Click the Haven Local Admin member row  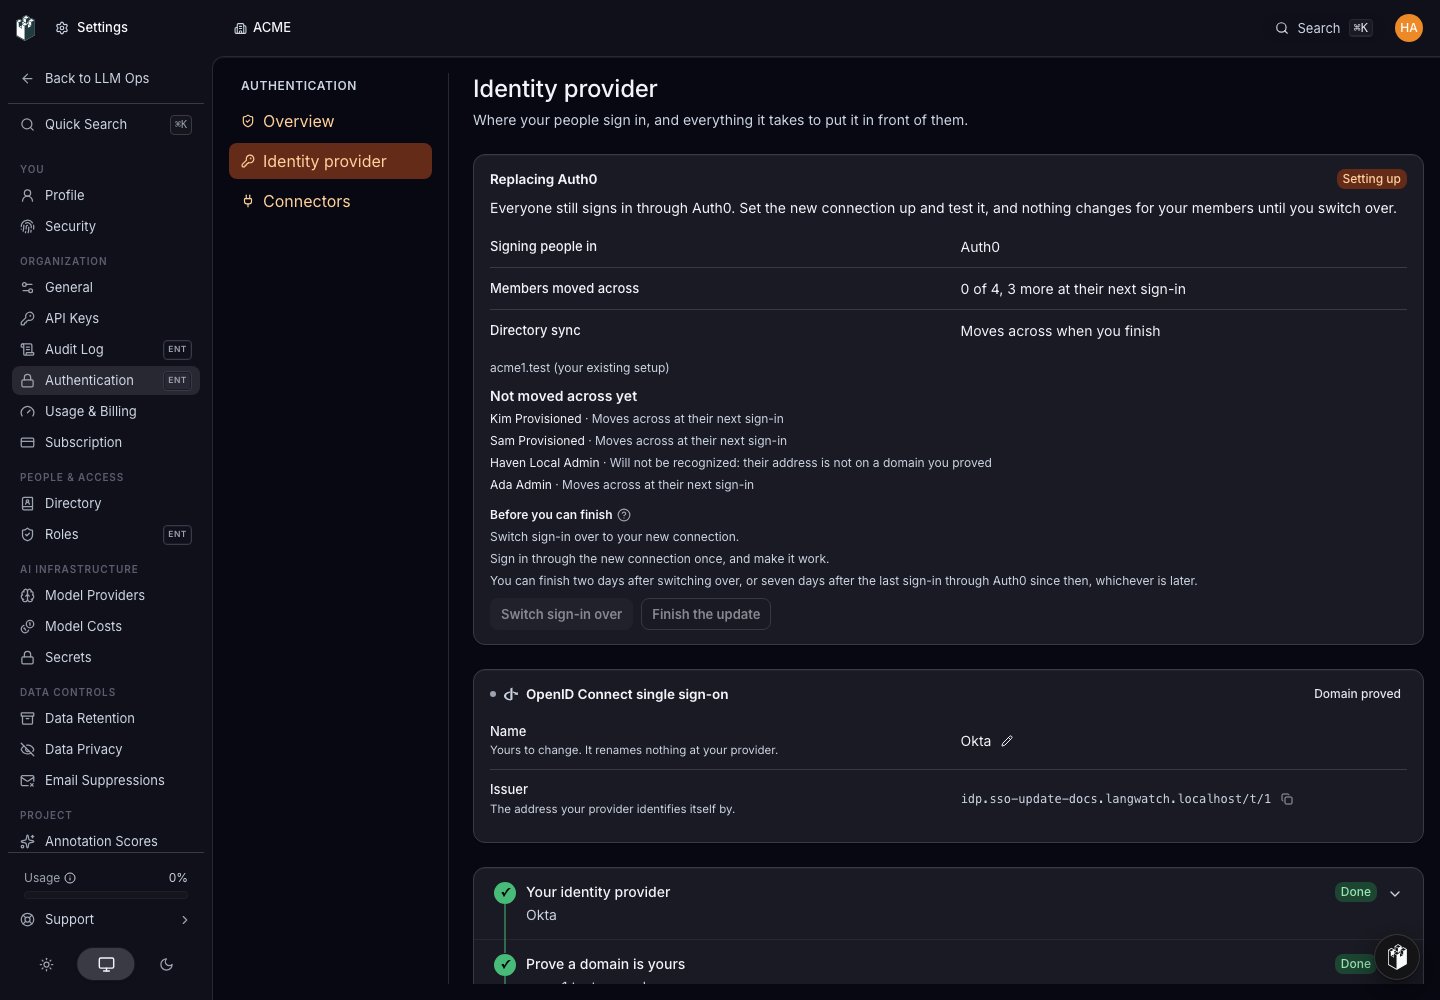click(x=741, y=463)
